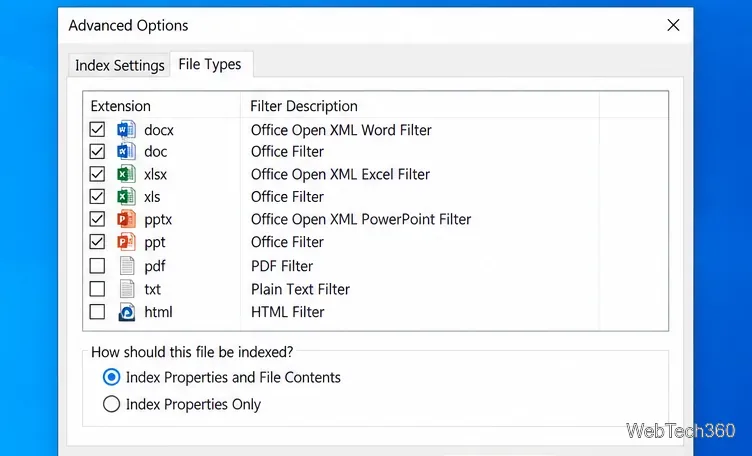This screenshot has width=752, height=456.
Task: Click Office Filter in the xls row
Action: pyautogui.click(x=287, y=197)
